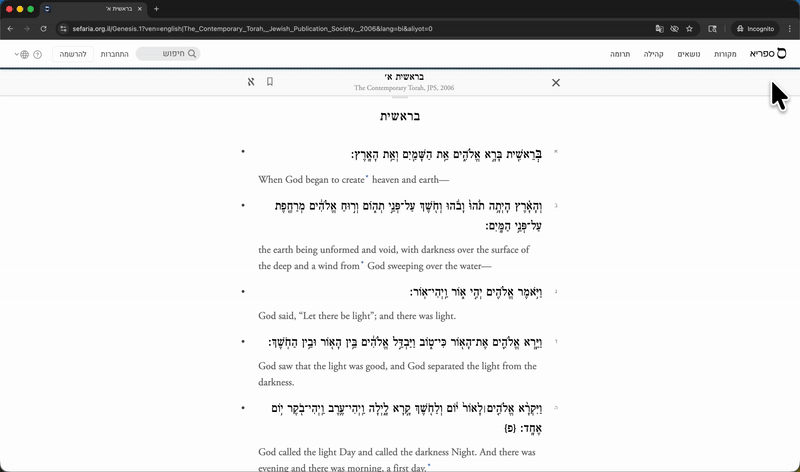Click the Sefaria logo in the header
Screen dimensions: 800x472
coord(768,53)
